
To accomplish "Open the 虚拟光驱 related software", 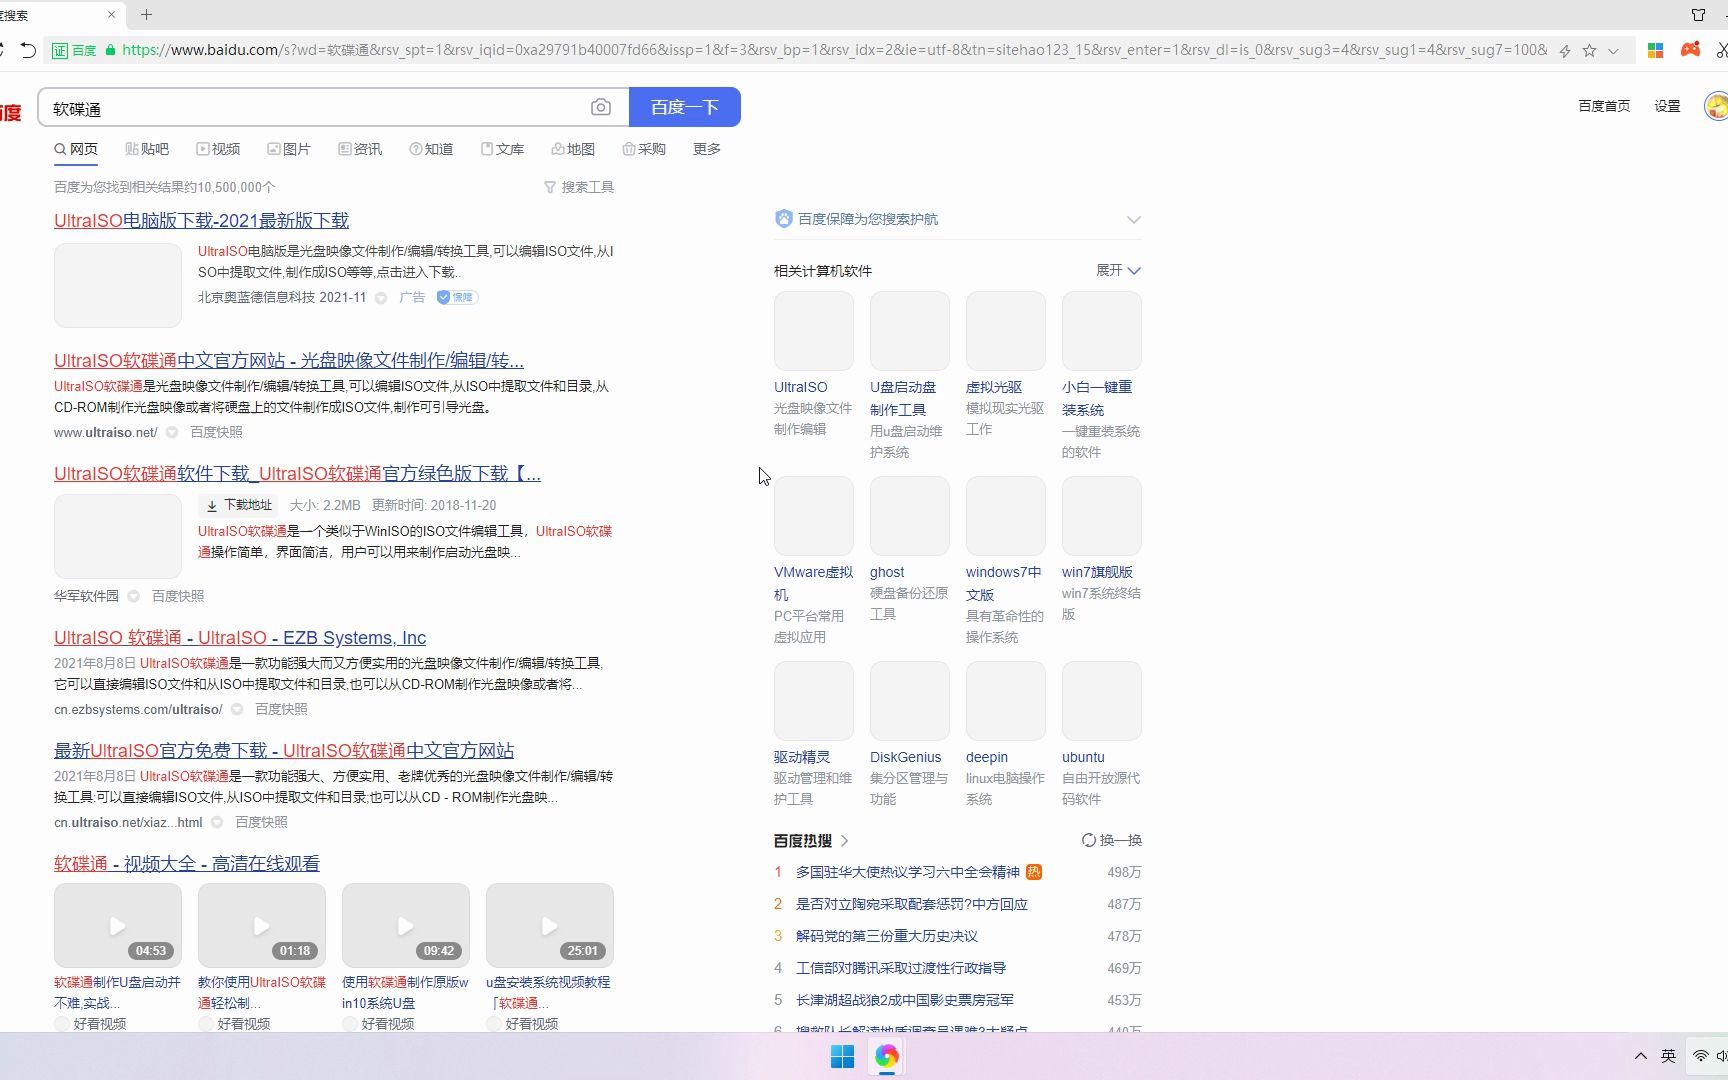I will [1006, 331].
